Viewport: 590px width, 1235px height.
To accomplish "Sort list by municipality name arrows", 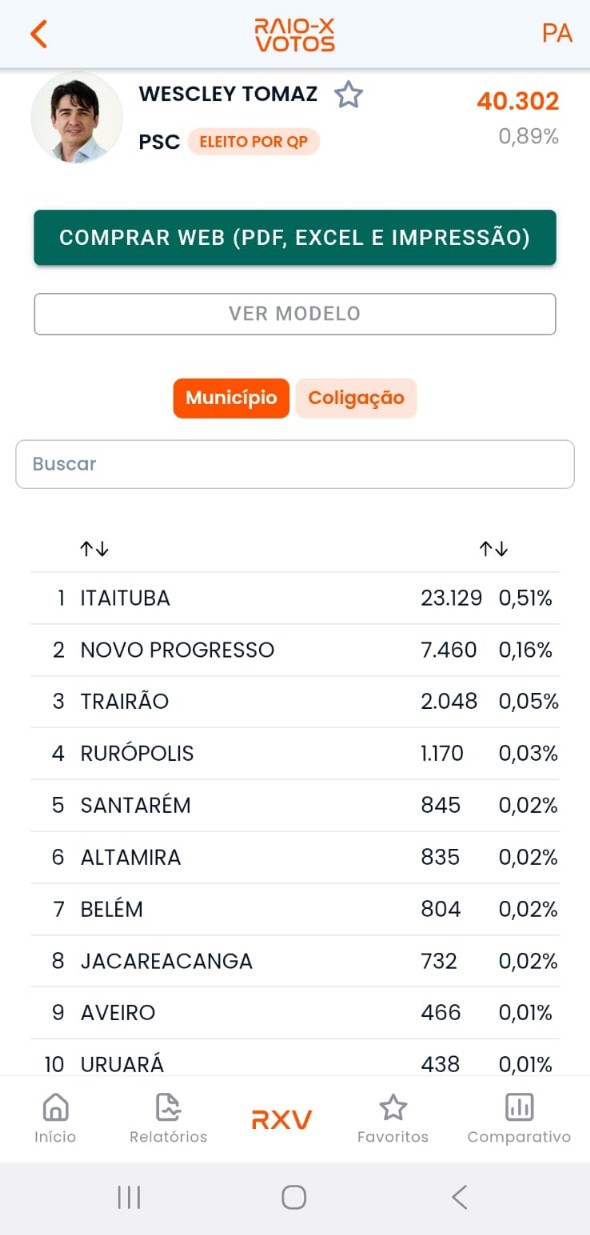I will click(94, 548).
